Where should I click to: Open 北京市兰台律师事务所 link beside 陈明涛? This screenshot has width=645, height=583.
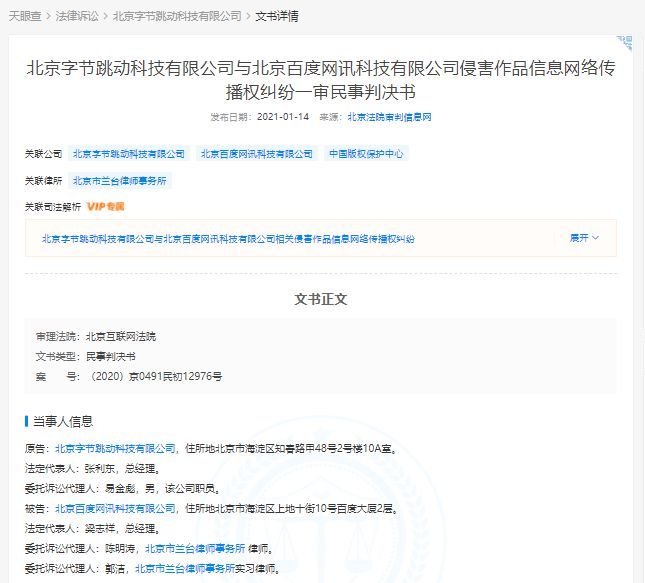coord(195,549)
